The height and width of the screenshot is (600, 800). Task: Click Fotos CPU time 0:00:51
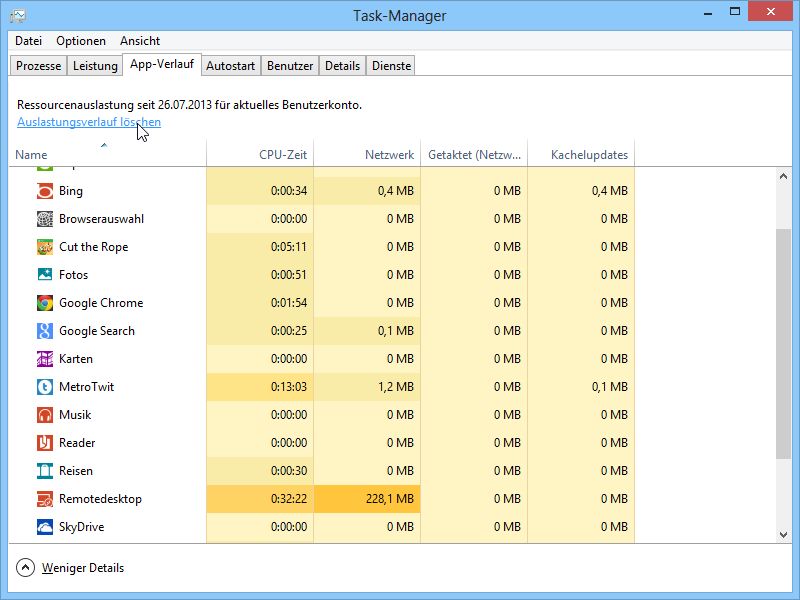[289, 275]
